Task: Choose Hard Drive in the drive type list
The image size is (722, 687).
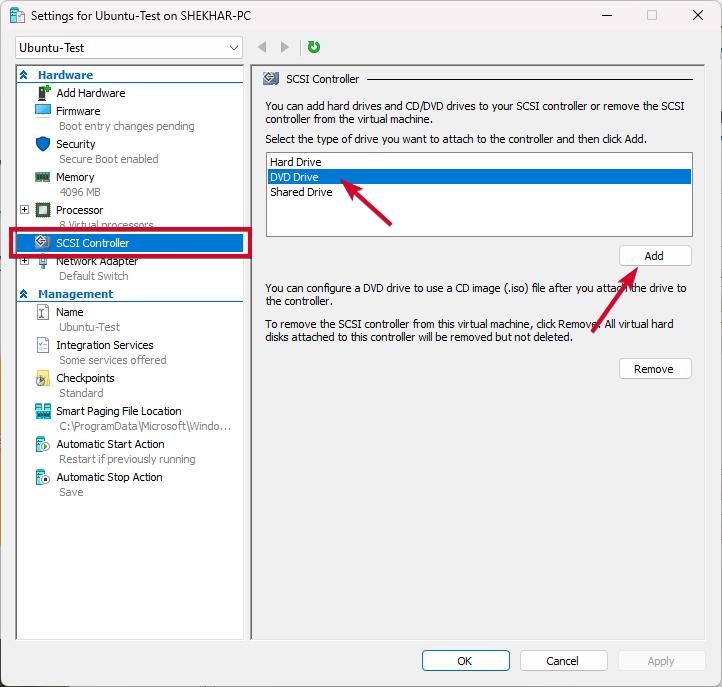Action: coord(479,162)
